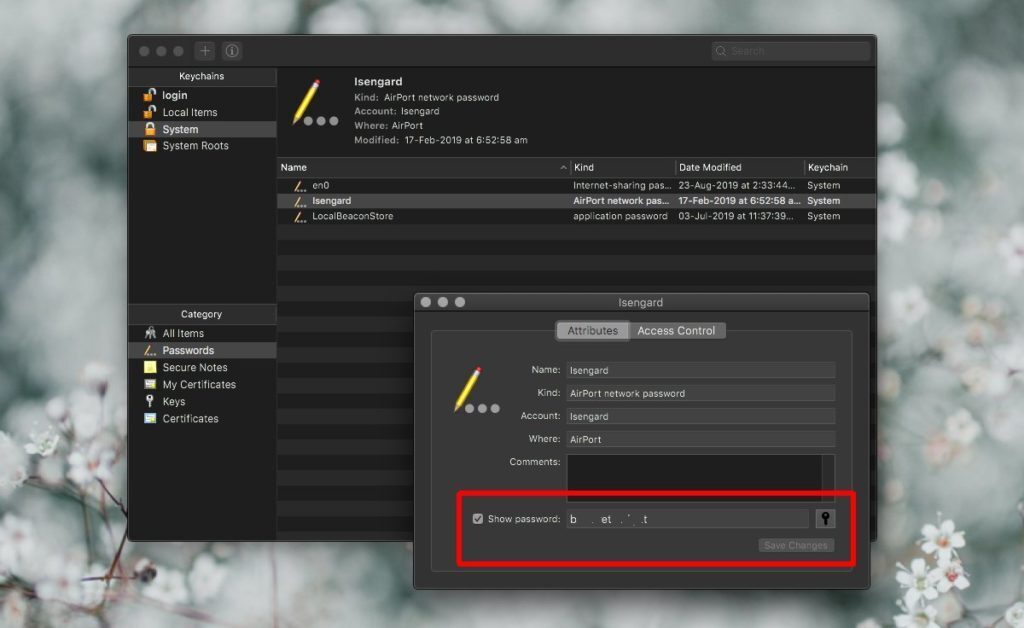This screenshot has height=628, width=1024.
Task: Select the Keys category
Action: pos(175,401)
